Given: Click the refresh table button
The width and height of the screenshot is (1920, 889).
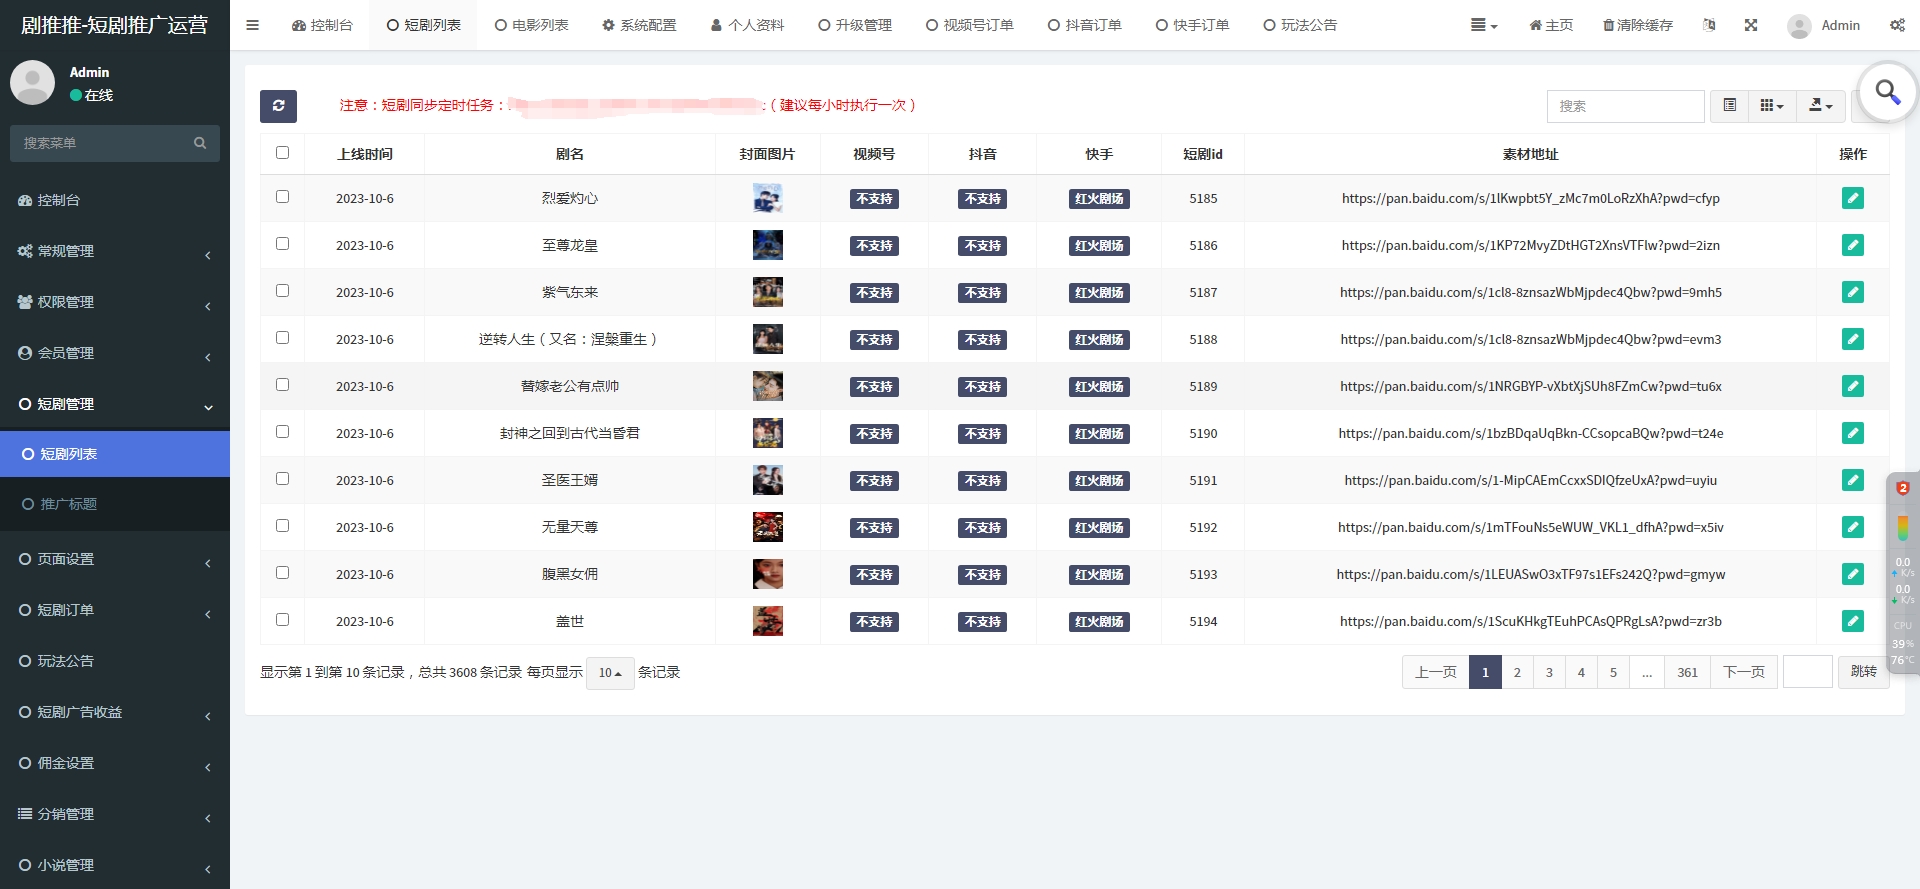Looking at the screenshot, I should [278, 106].
